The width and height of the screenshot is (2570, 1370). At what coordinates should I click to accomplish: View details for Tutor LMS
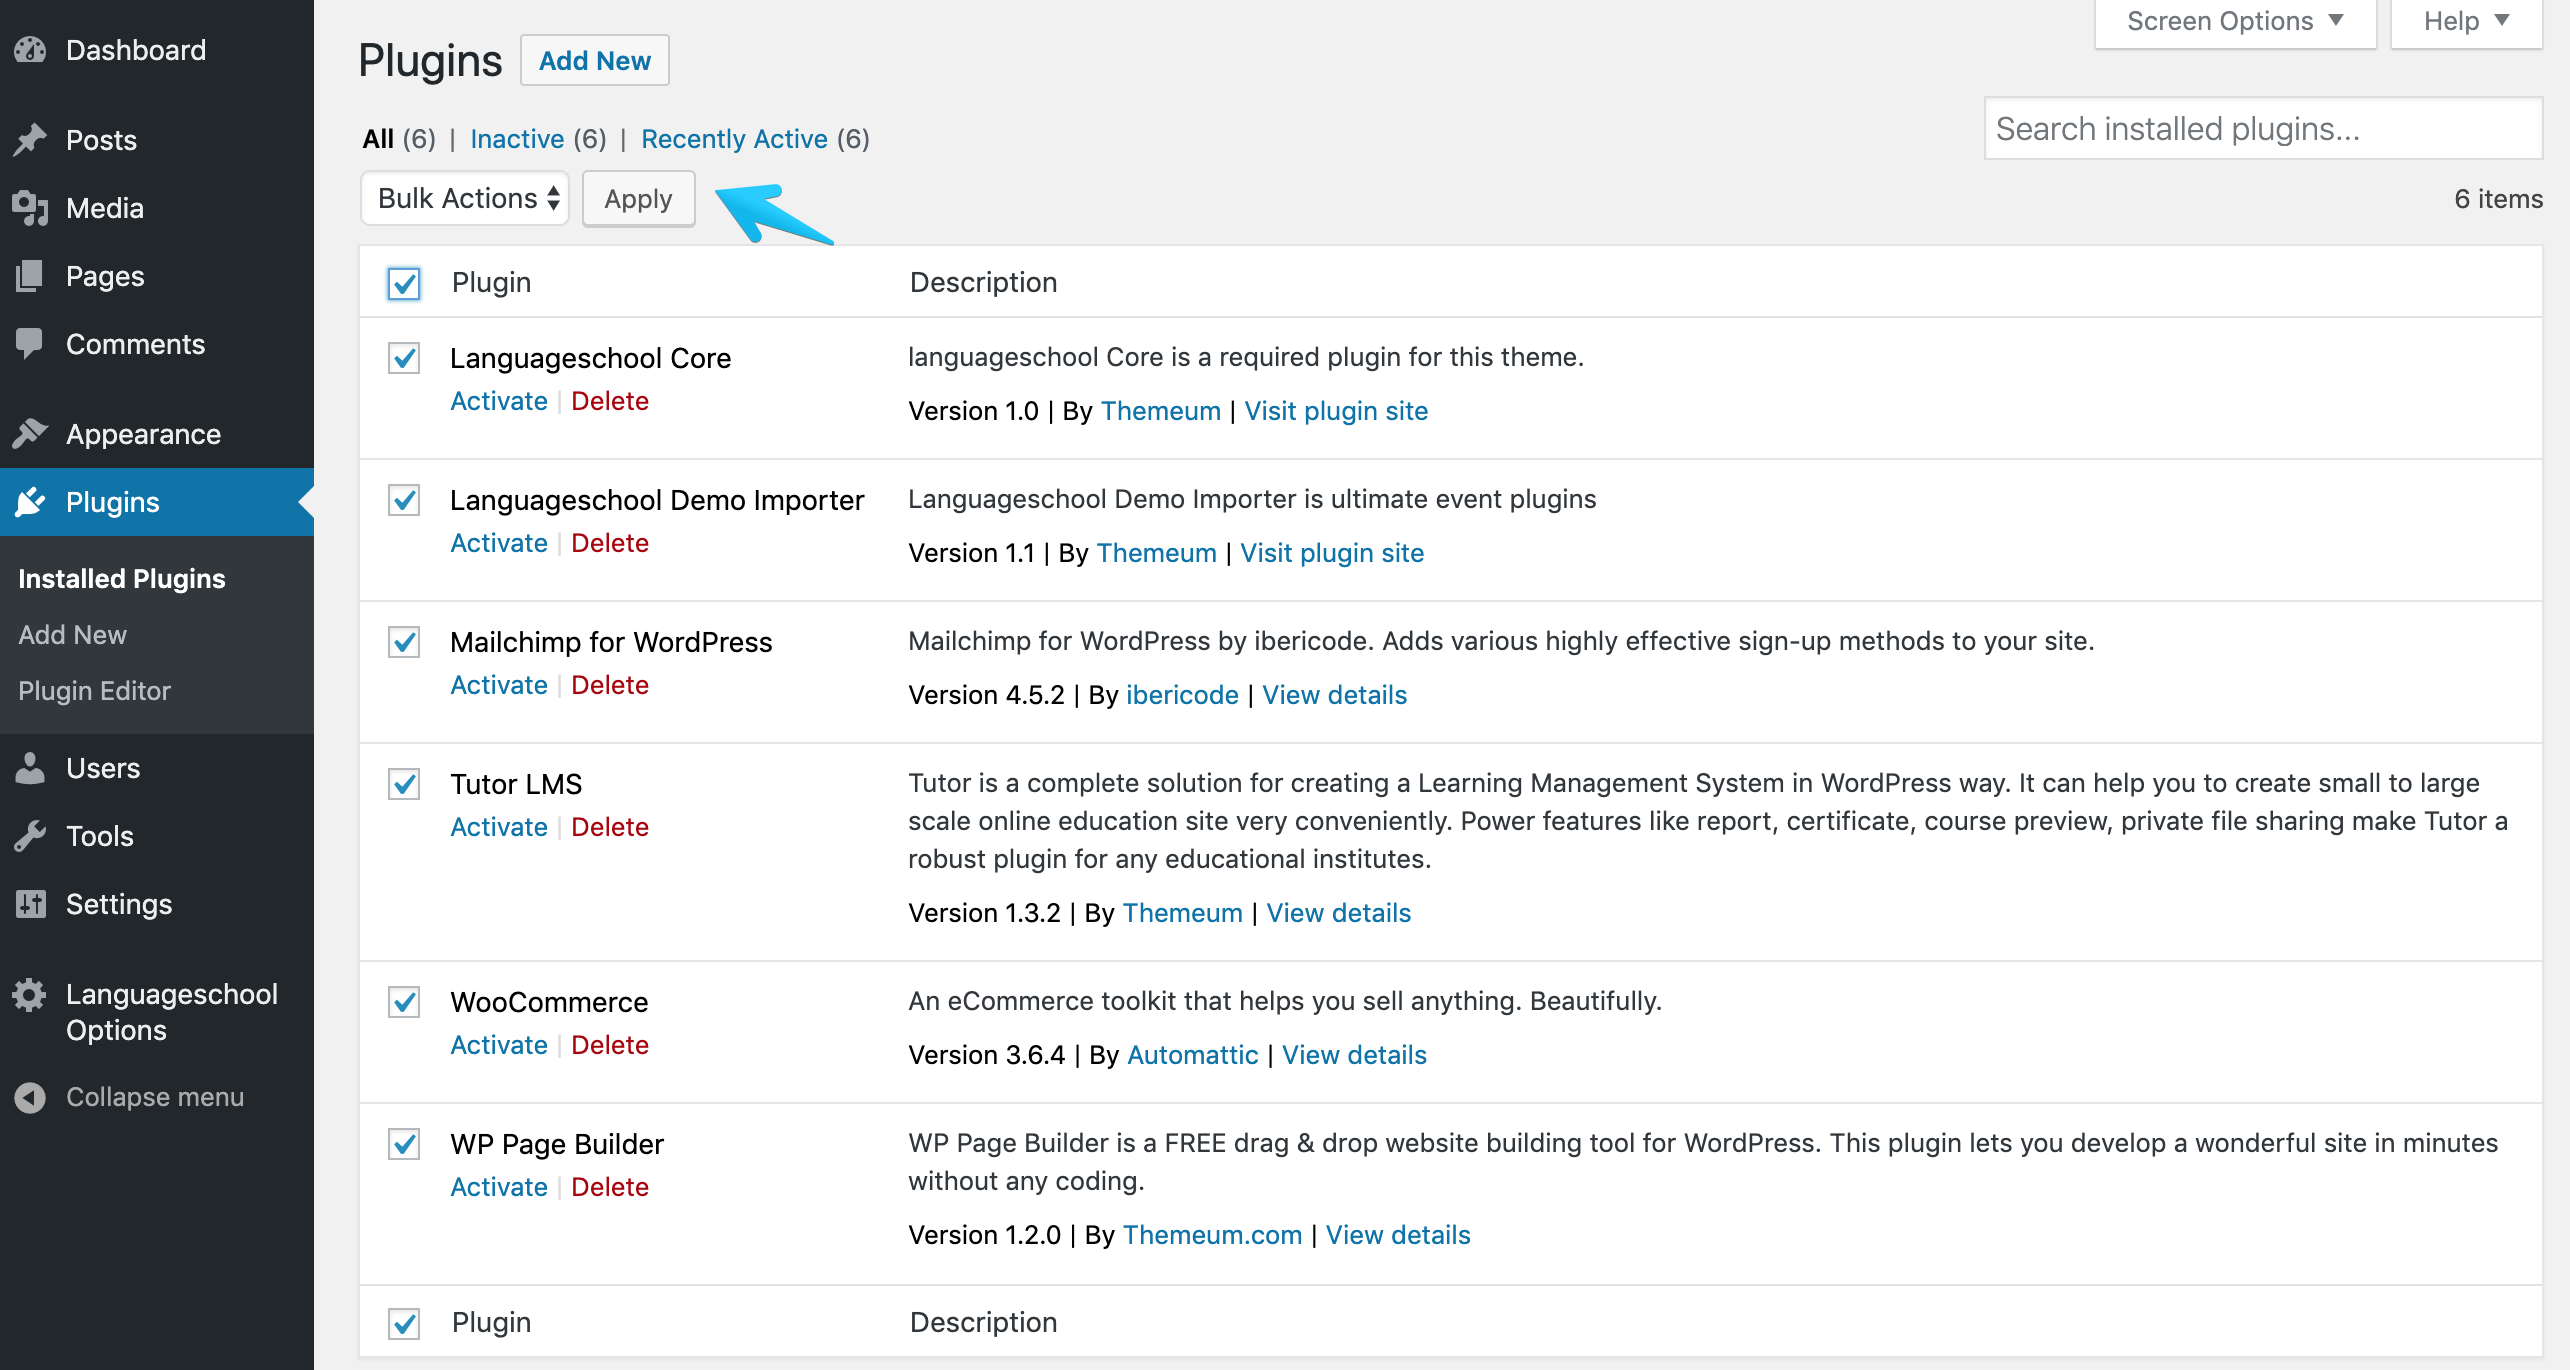[x=1338, y=913]
